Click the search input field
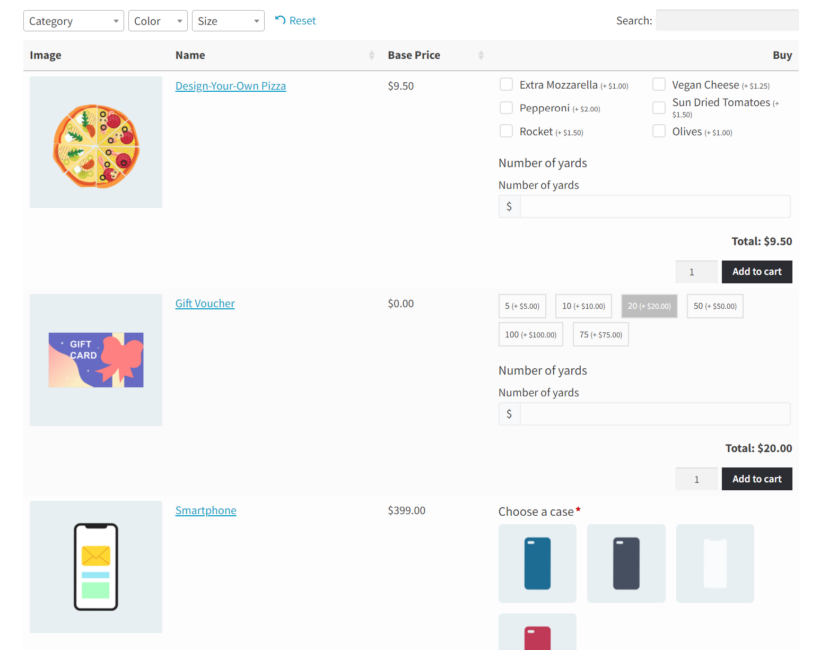The height and width of the screenshot is (650, 820). coord(727,20)
